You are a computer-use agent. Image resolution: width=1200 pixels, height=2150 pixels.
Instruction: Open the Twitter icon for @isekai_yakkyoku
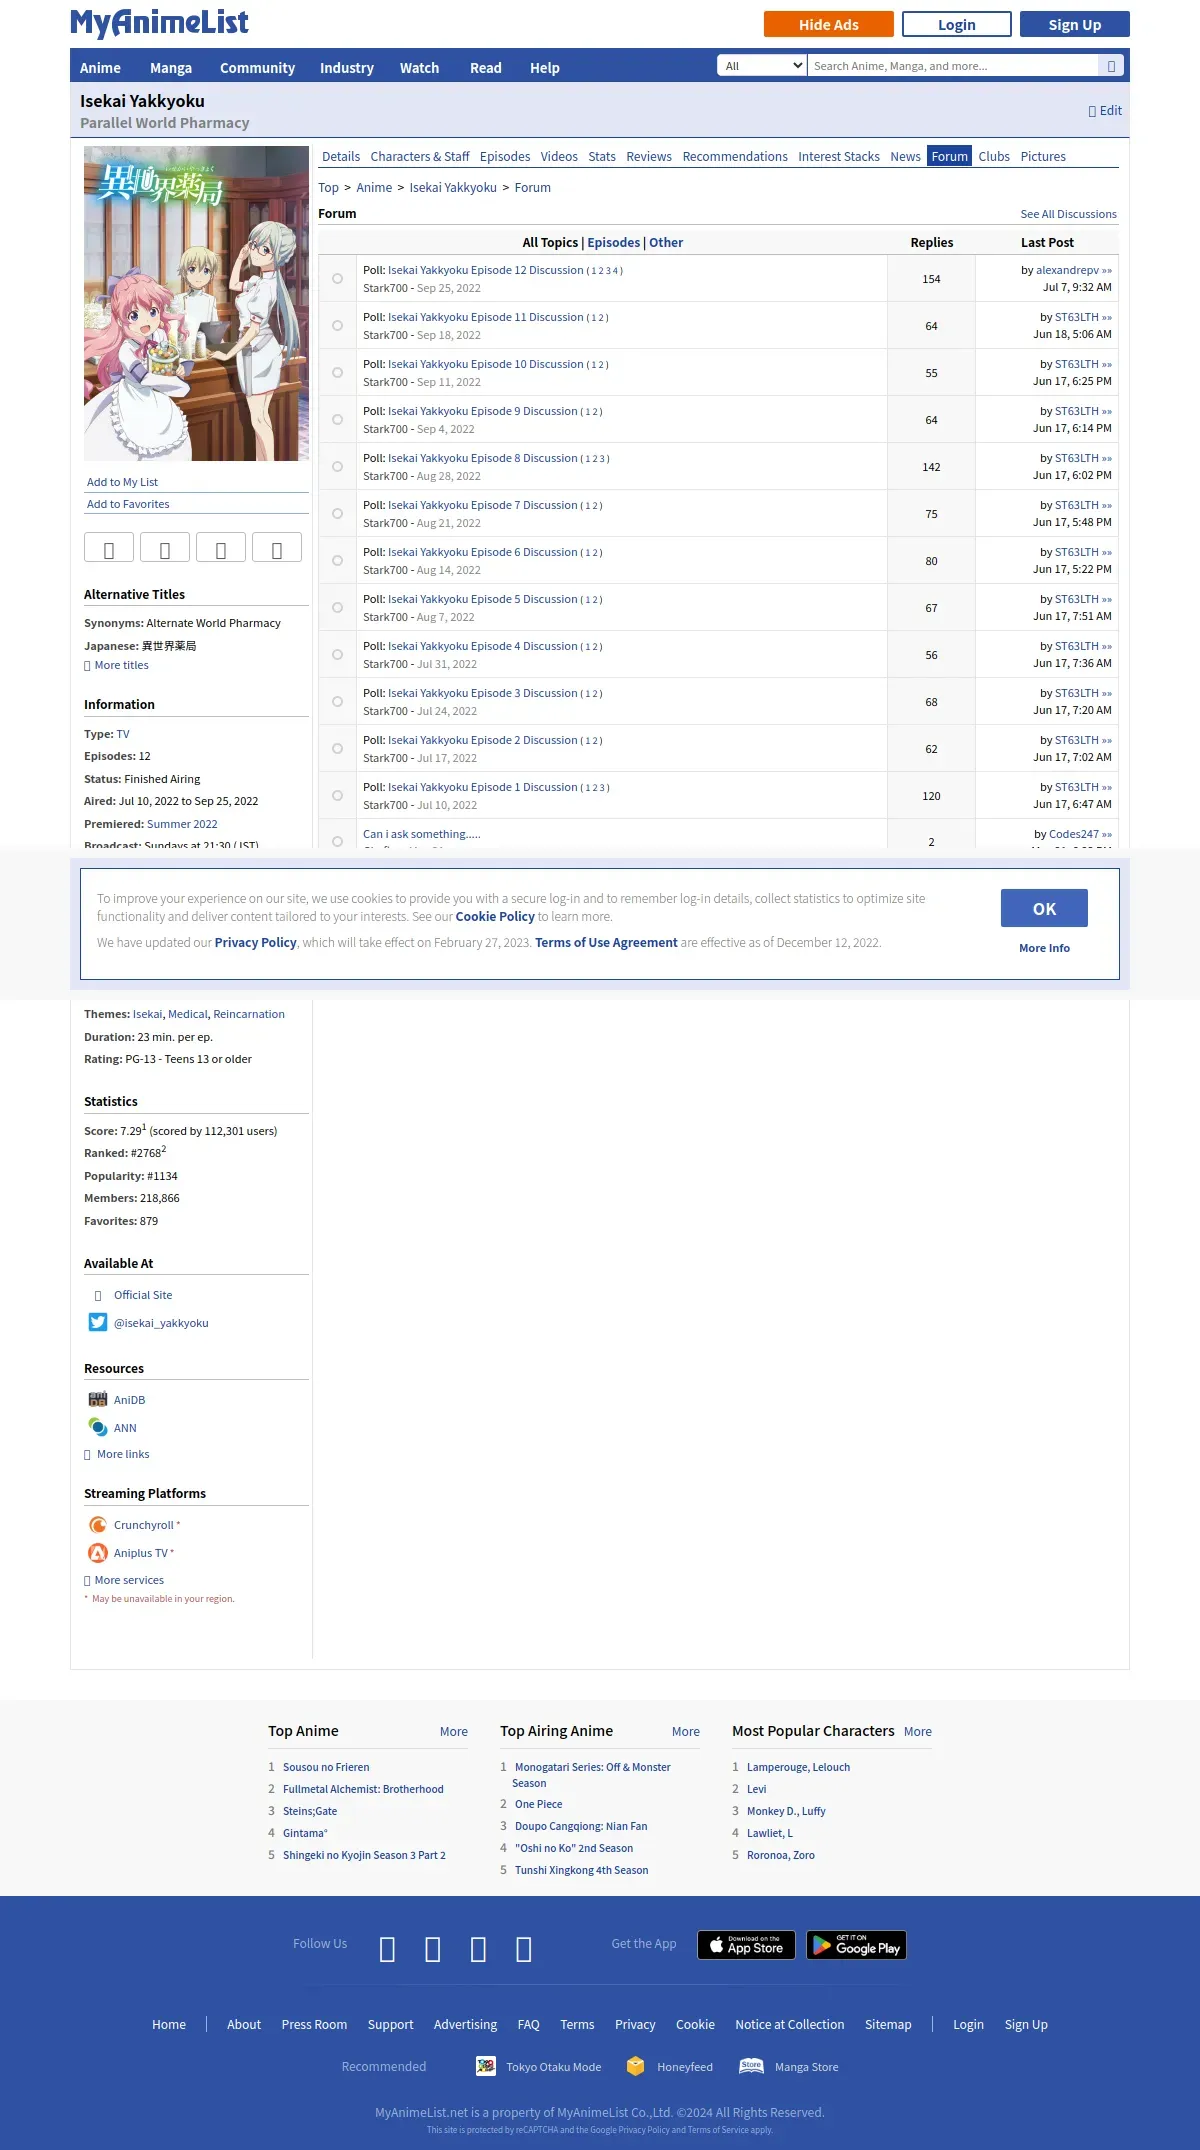[98, 1322]
